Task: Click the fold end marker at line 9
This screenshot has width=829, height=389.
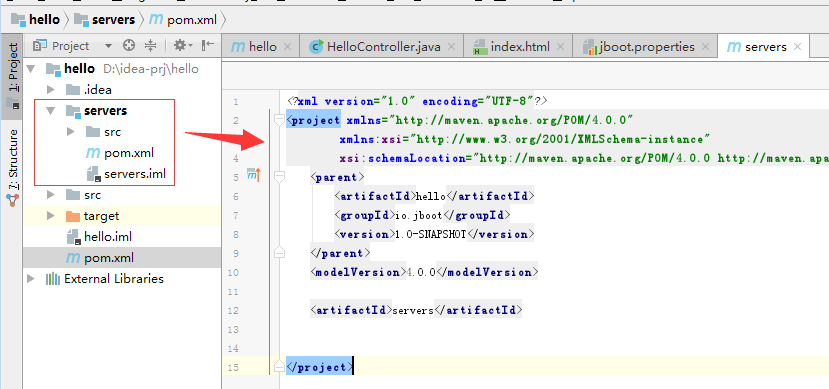Action: (x=279, y=253)
